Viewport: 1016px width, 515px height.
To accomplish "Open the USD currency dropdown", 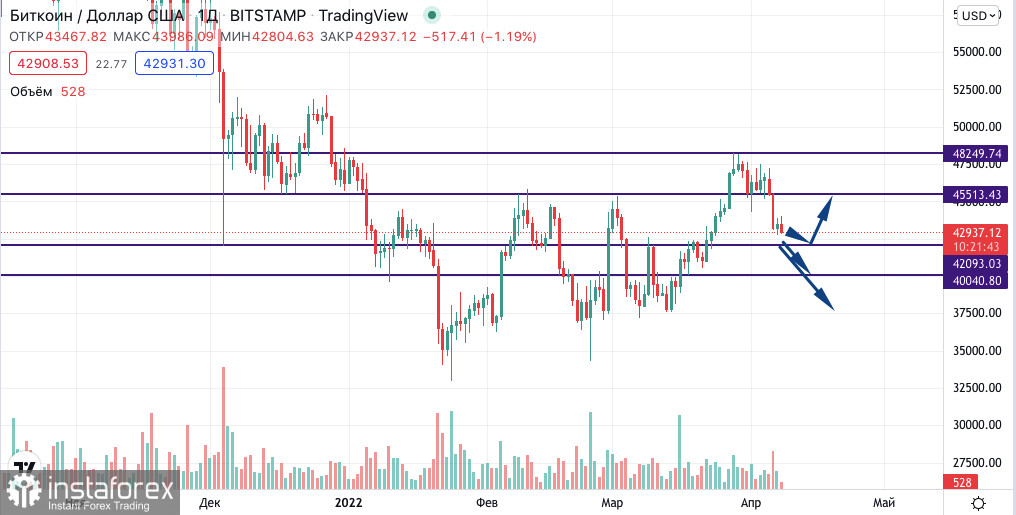I will pos(980,15).
